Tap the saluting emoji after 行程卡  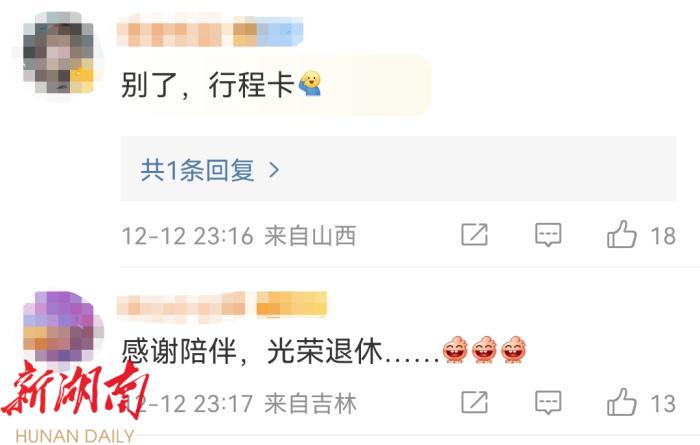tap(310, 83)
